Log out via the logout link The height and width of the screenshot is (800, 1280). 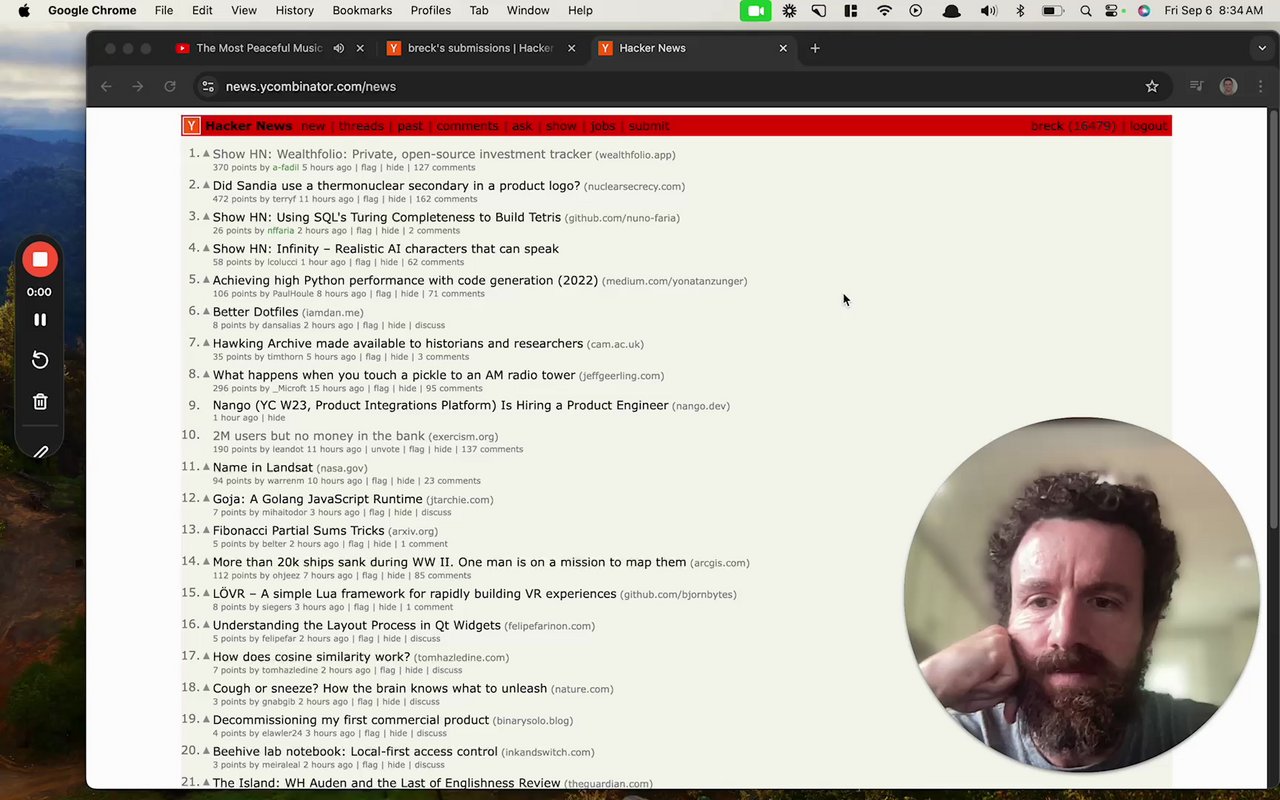[x=1148, y=126]
